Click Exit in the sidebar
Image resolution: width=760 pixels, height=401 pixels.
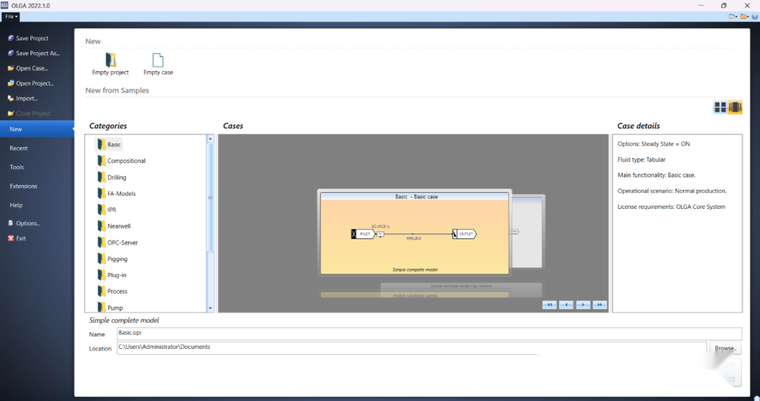(17, 238)
